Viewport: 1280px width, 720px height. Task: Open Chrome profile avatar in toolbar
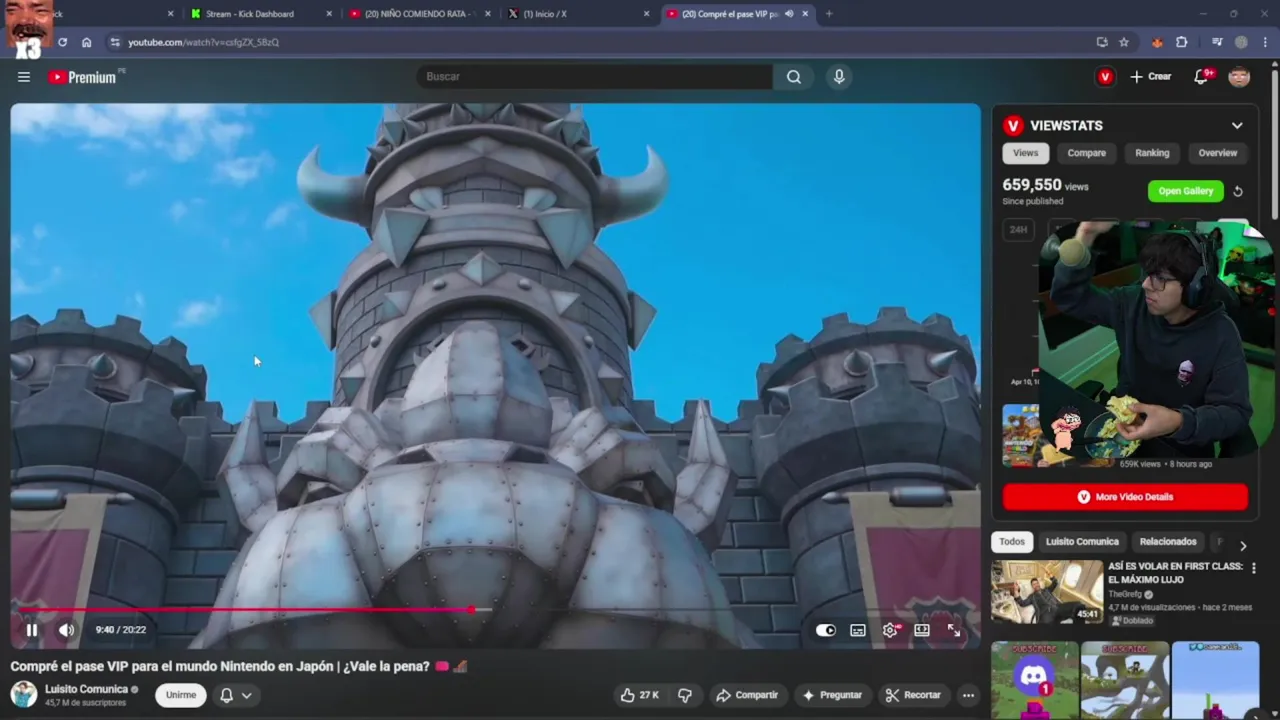pos(1241,42)
